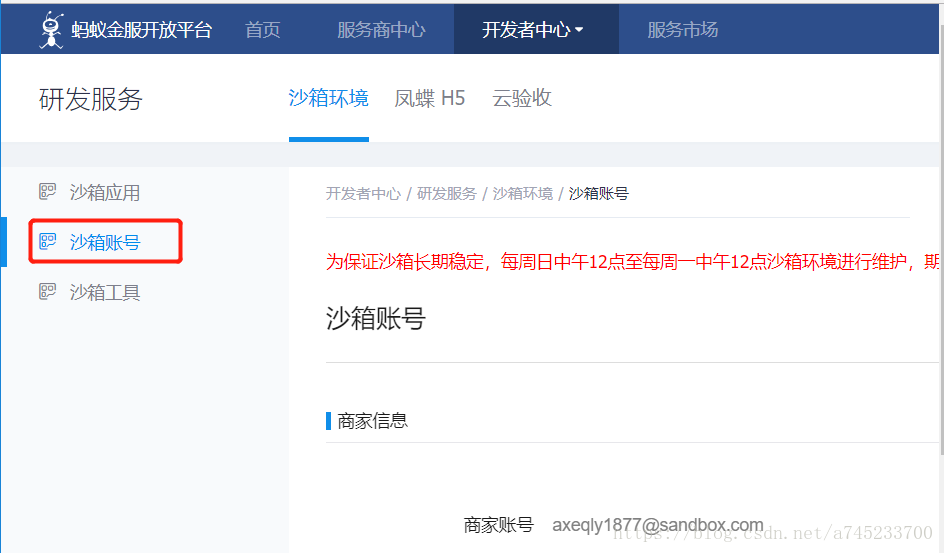Select the 沙箱环境 tab

[329, 98]
